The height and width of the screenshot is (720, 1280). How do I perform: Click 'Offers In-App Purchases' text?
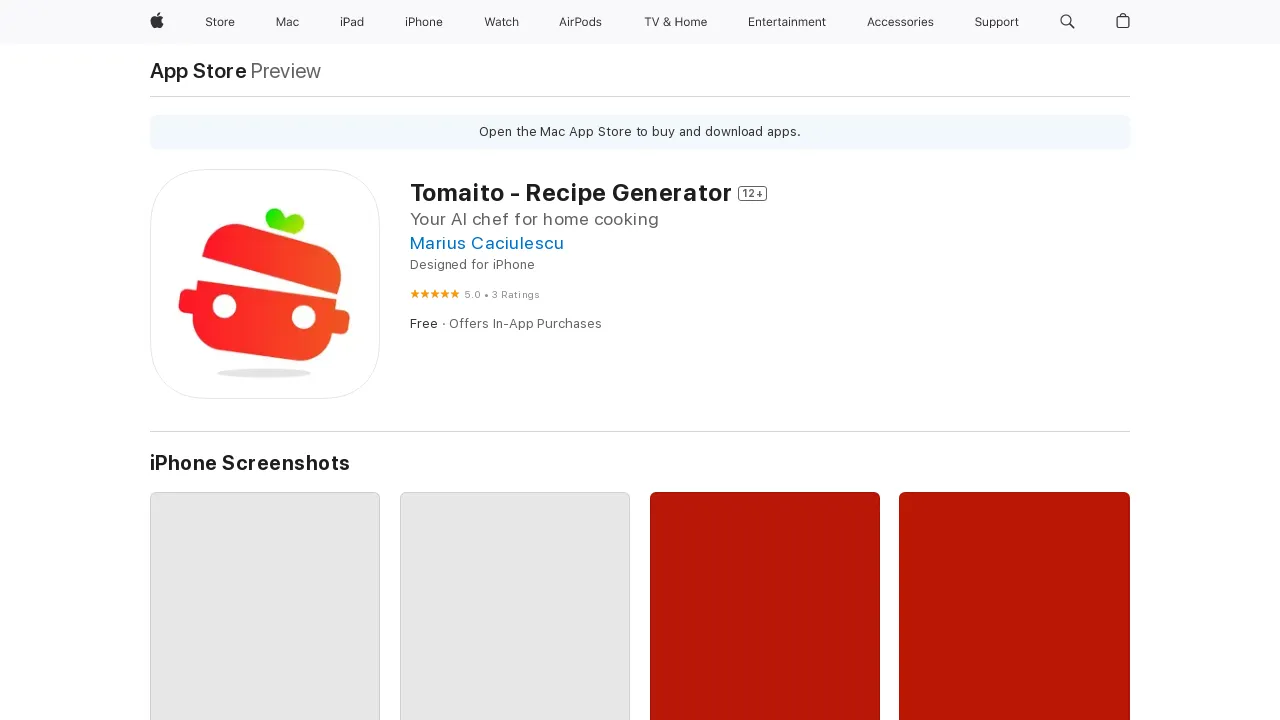click(x=525, y=324)
